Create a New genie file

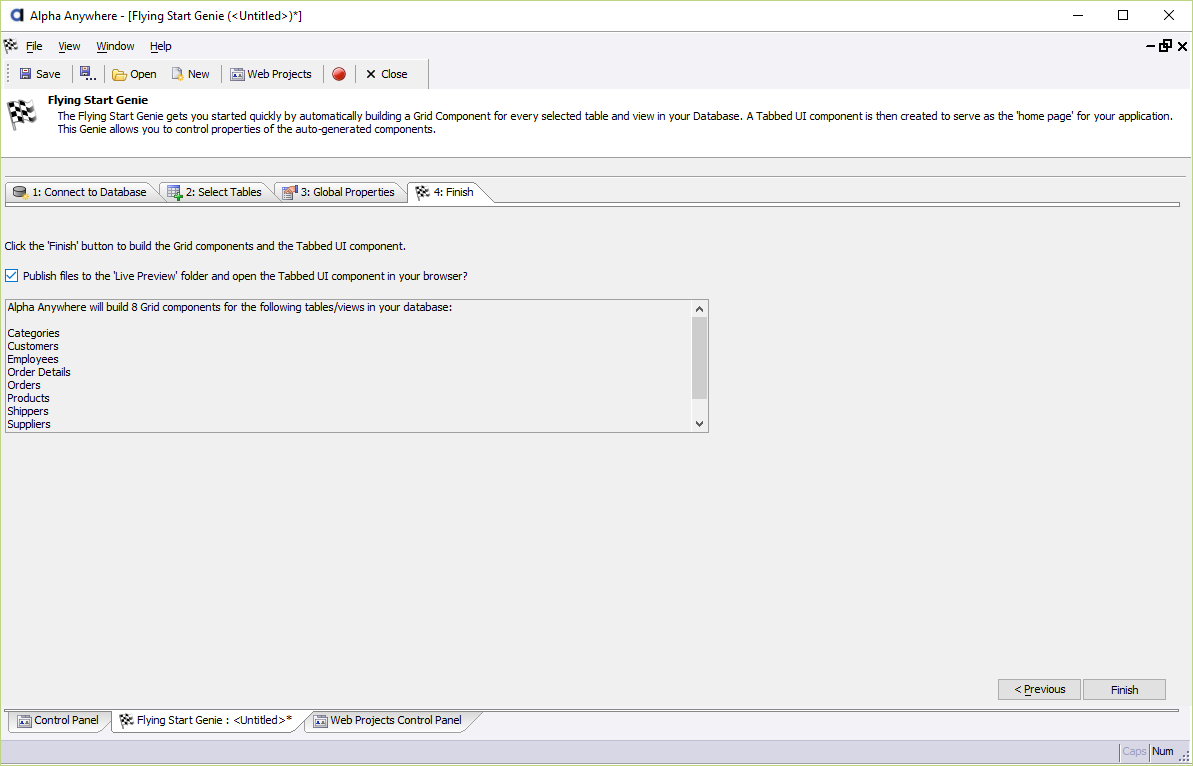tap(190, 74)
